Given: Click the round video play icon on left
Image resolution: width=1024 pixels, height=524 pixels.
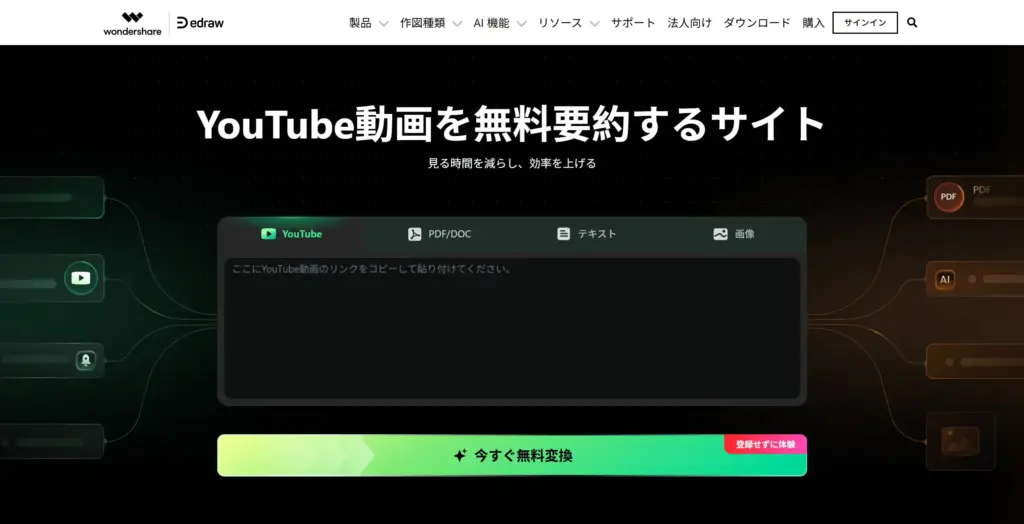Looking at the screenshot, I should (81, 278).
